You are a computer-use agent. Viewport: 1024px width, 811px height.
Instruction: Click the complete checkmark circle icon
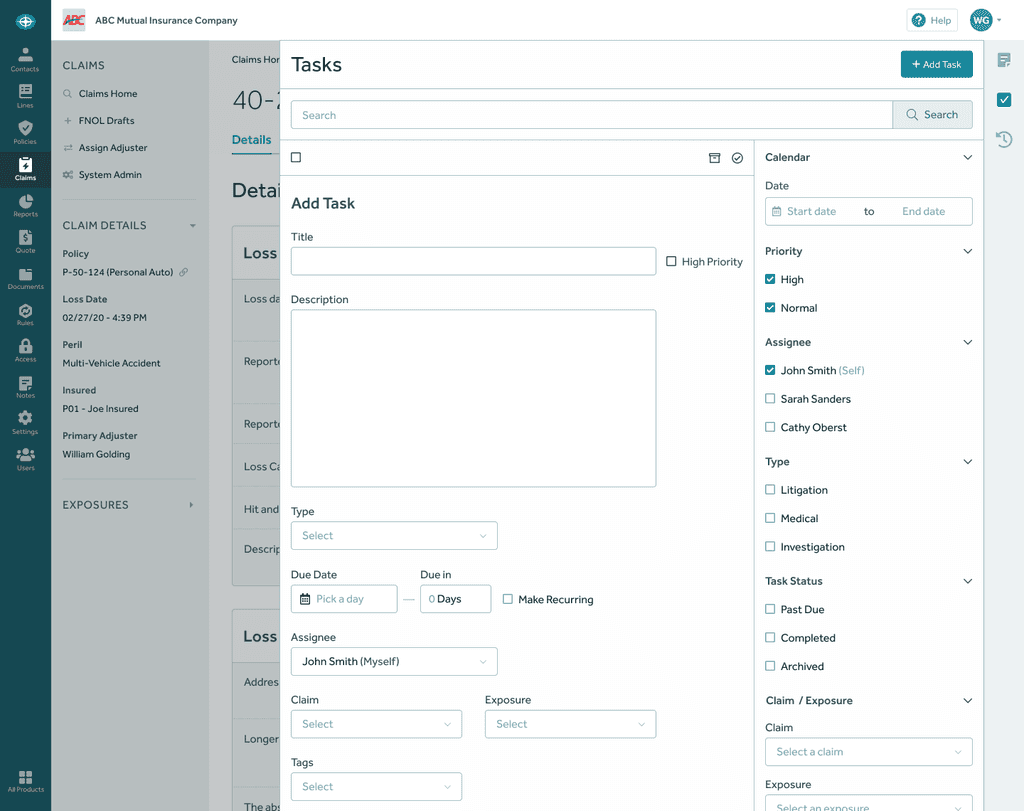(x=737, y=158)
